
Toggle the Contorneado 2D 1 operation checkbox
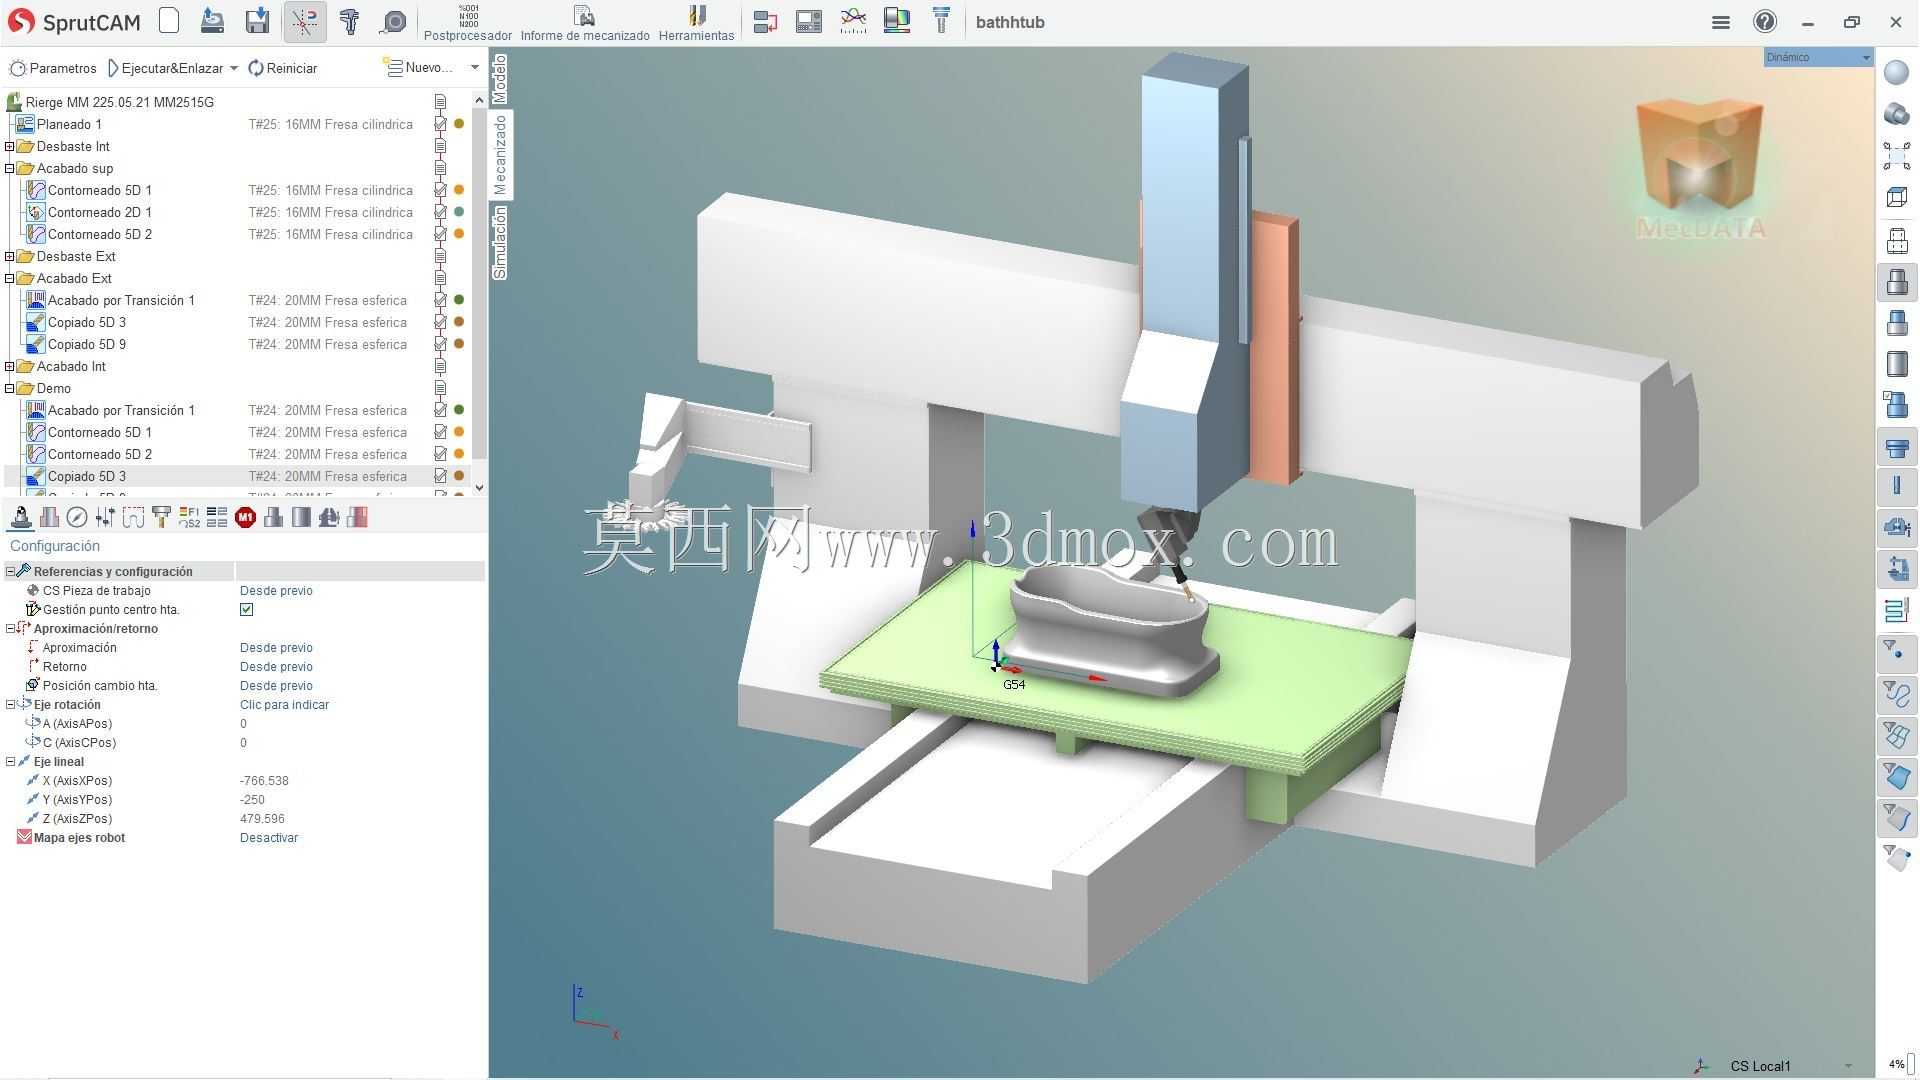tap(440, 212)
